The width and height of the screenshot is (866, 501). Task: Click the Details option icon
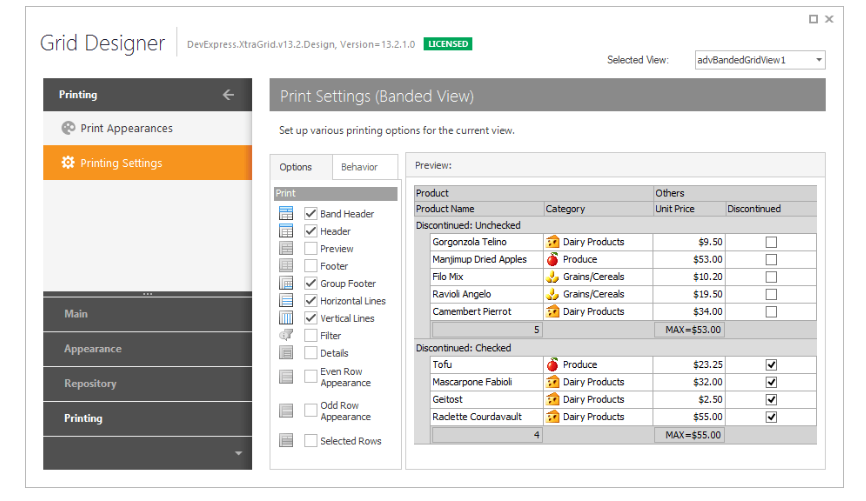point(286,352)
